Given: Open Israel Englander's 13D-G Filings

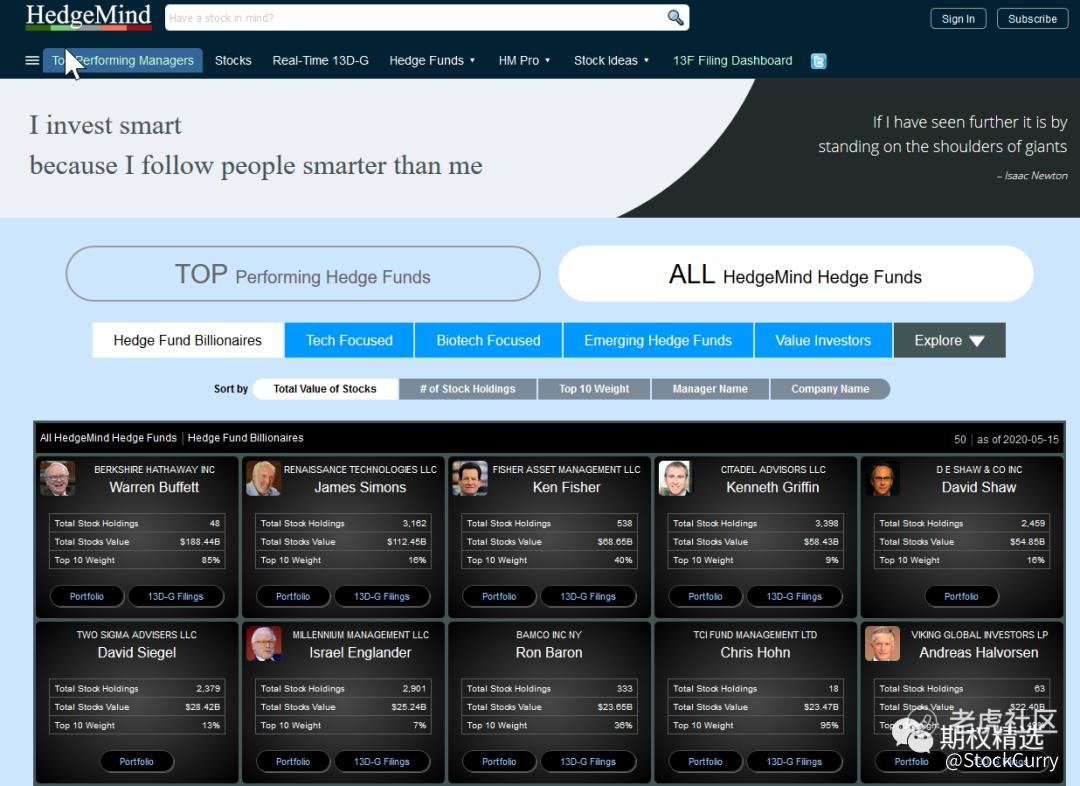Looking at the screenshot, I should 382,762.
